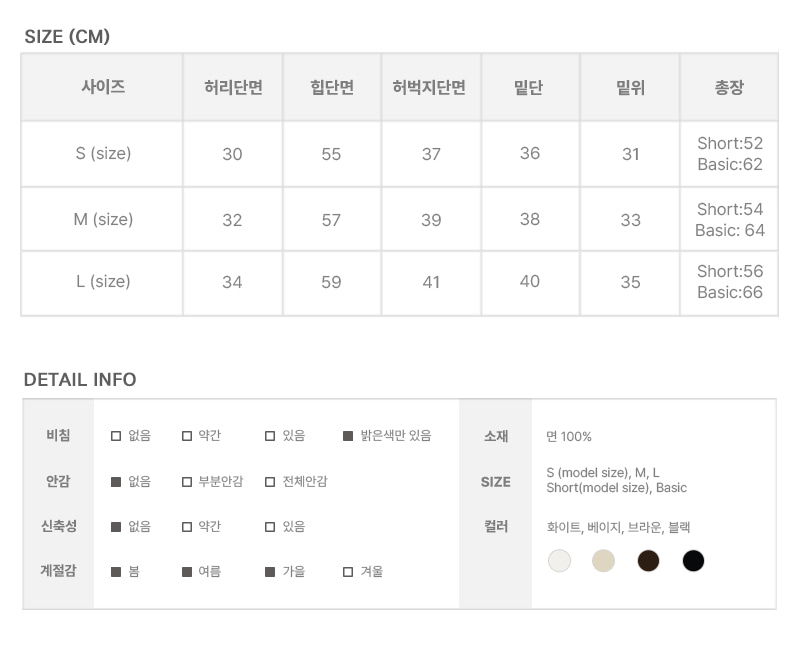The width and height of the screenshot is (800, 671).
Task: Toggle the 신축성 '있음' checkbox
Action: [270, 527]
